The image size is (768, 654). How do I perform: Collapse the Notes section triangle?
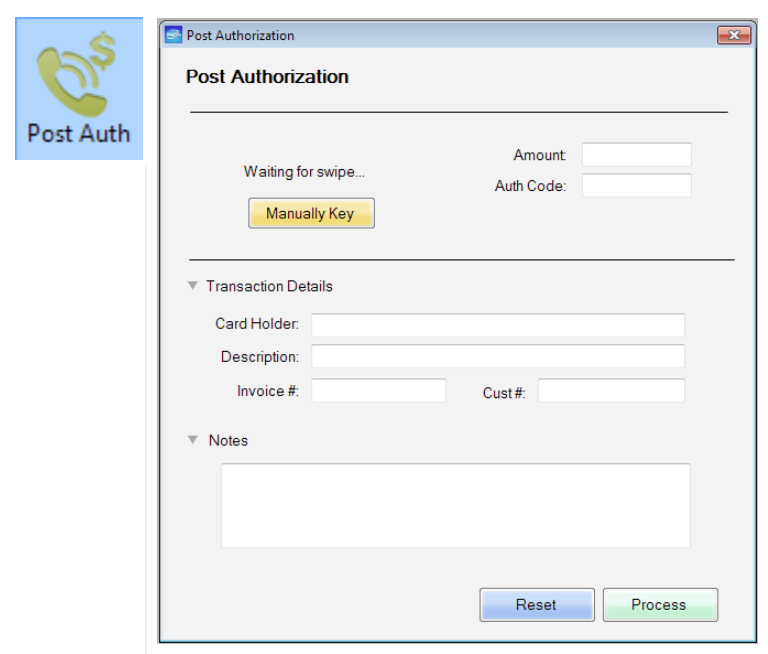tap(193, 440)
